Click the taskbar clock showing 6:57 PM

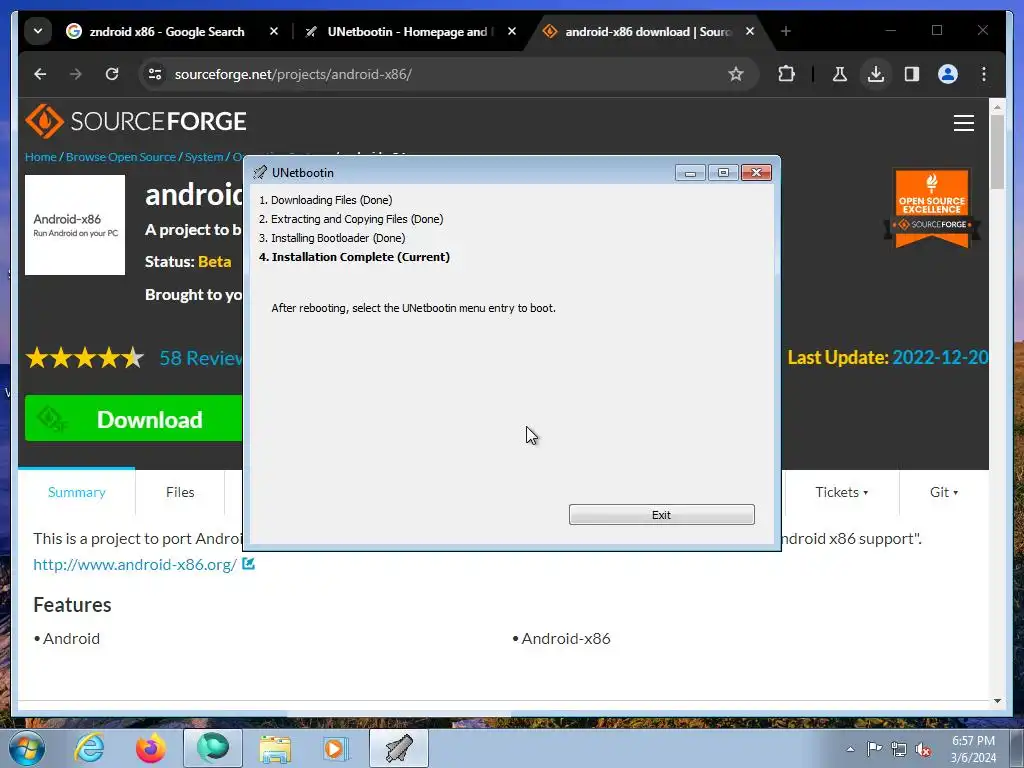973,749
